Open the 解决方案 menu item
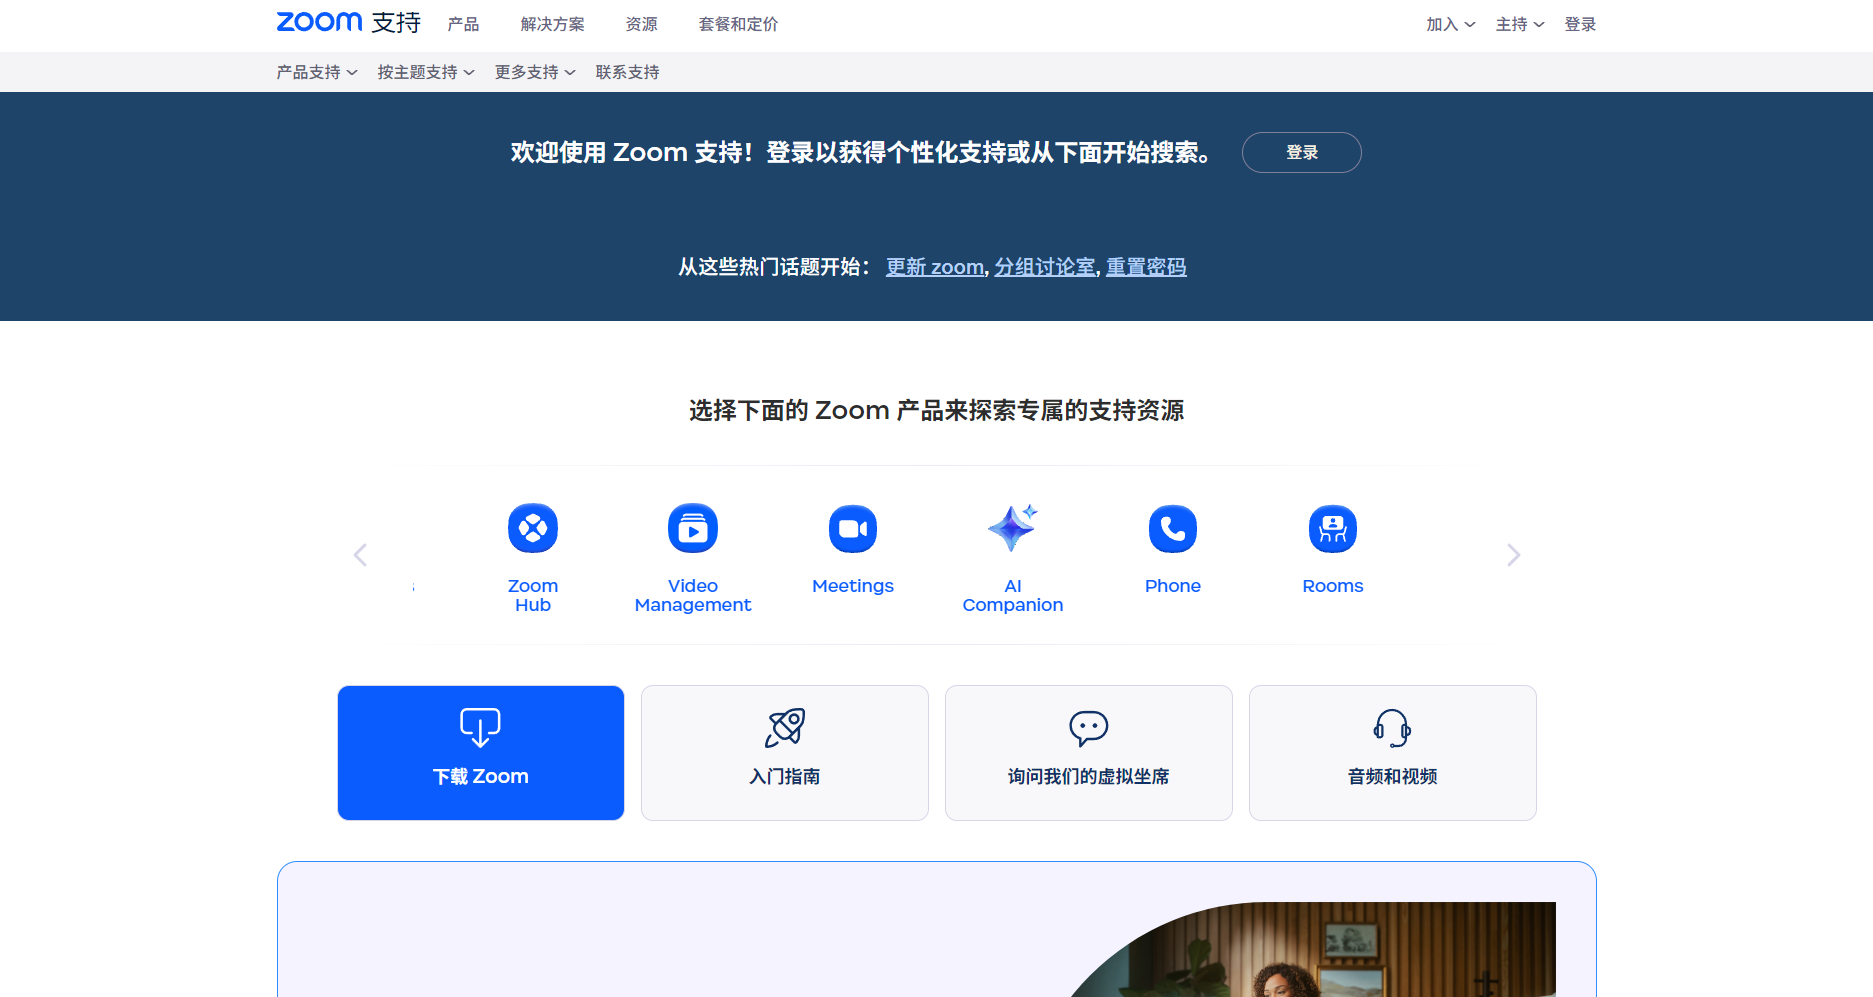Viewport: 1873px width, 997px height. [552, 24]
